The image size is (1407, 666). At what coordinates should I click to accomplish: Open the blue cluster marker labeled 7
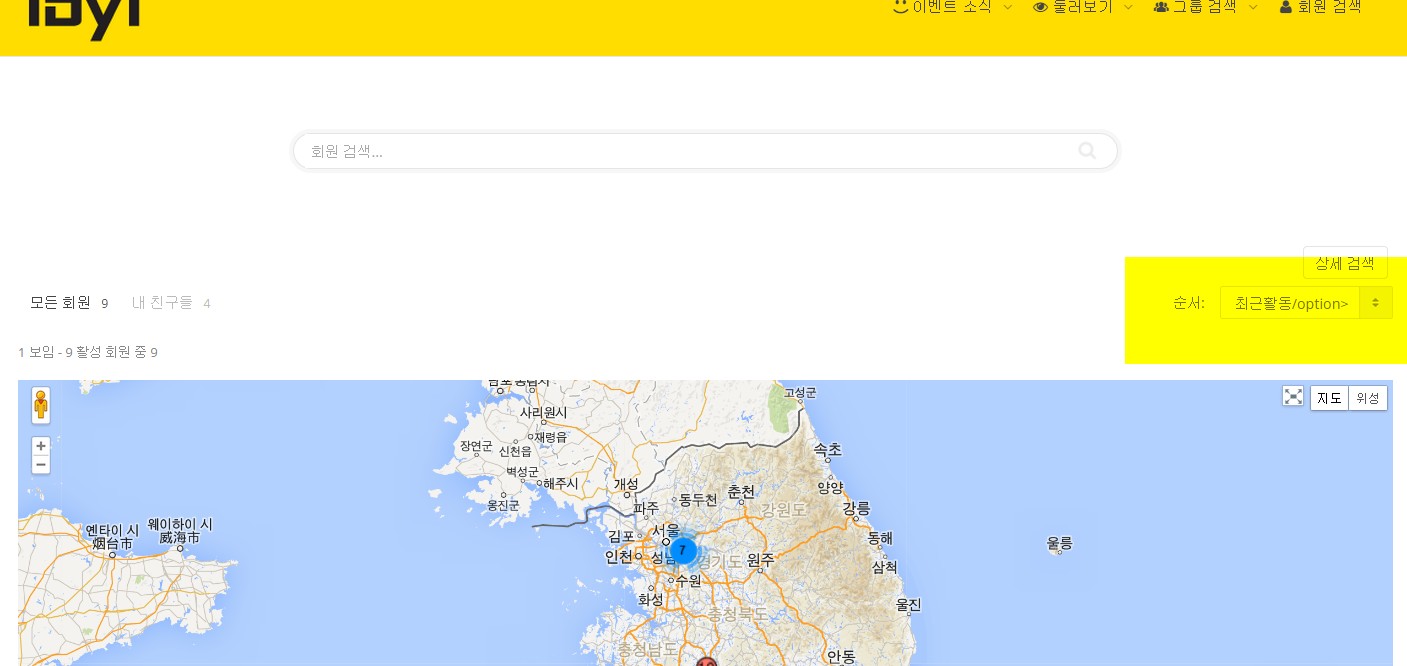pos(683,550)
